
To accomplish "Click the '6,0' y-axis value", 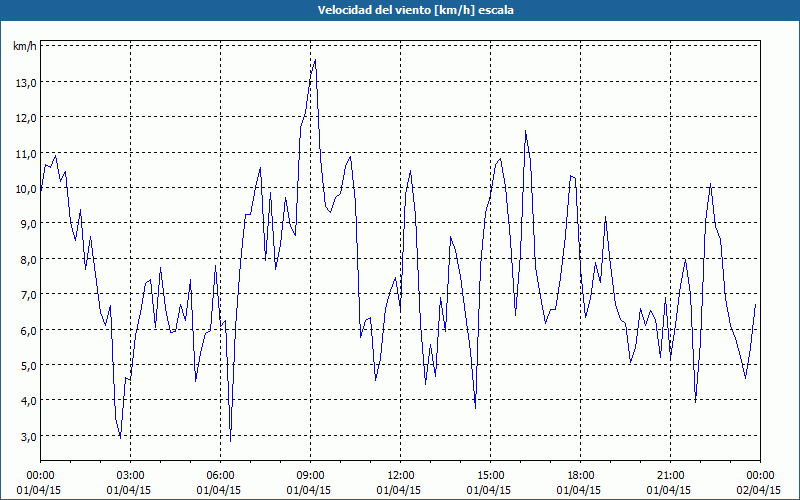I will click(x=28, y=331).
